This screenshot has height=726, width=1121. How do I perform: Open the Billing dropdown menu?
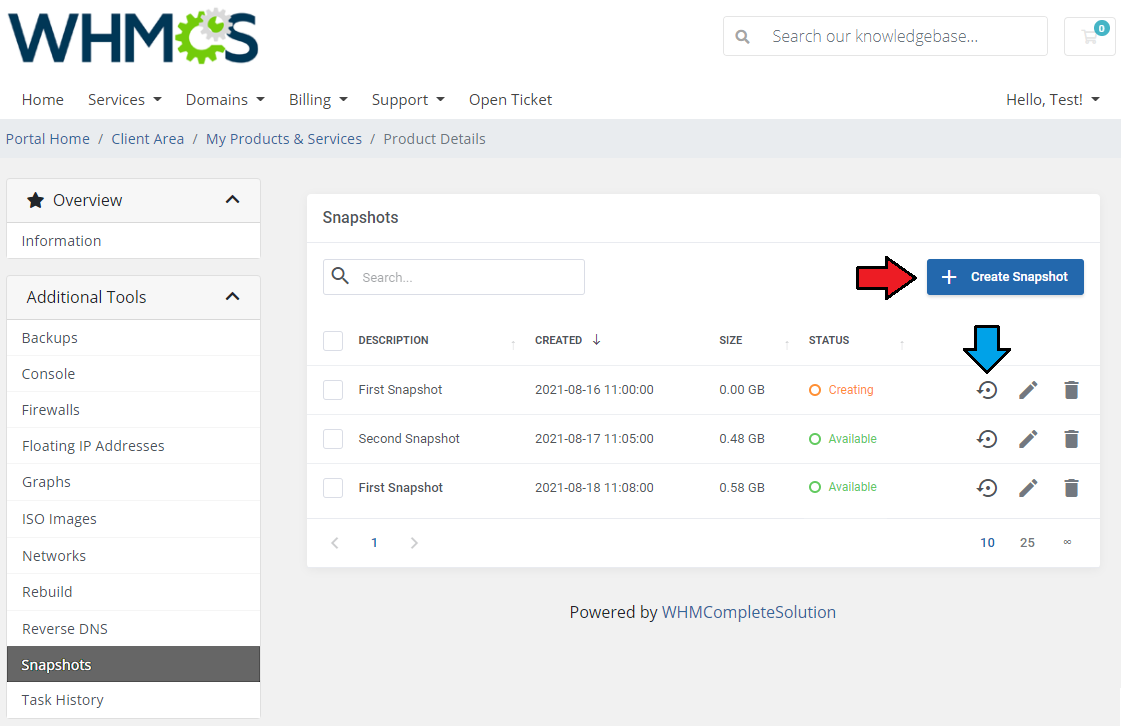pyautogui.click(x=318, y=99)
